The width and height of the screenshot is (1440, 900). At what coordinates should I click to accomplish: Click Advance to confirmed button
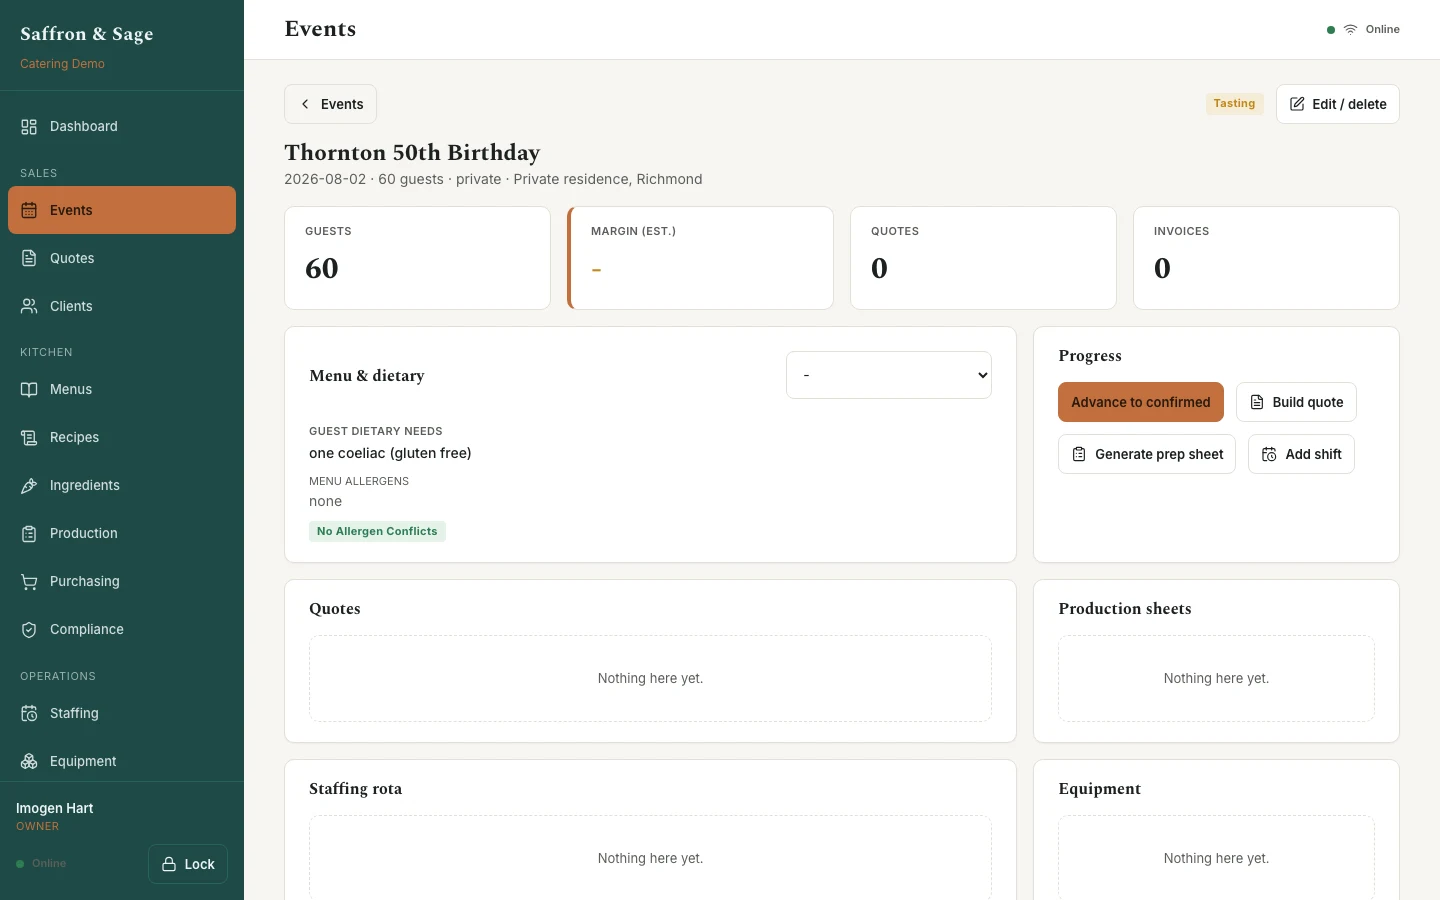(x=1141, y=402)
